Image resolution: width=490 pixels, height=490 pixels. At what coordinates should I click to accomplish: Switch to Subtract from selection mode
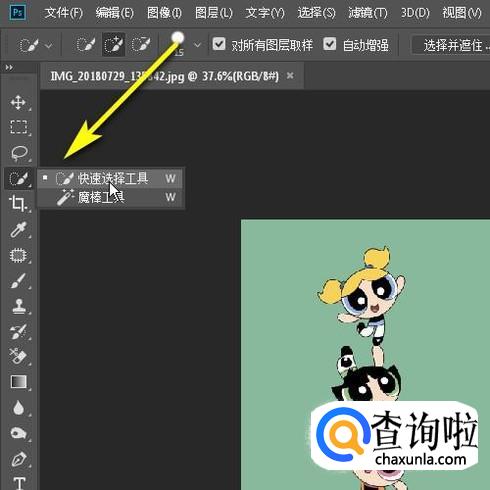[140, 45]
